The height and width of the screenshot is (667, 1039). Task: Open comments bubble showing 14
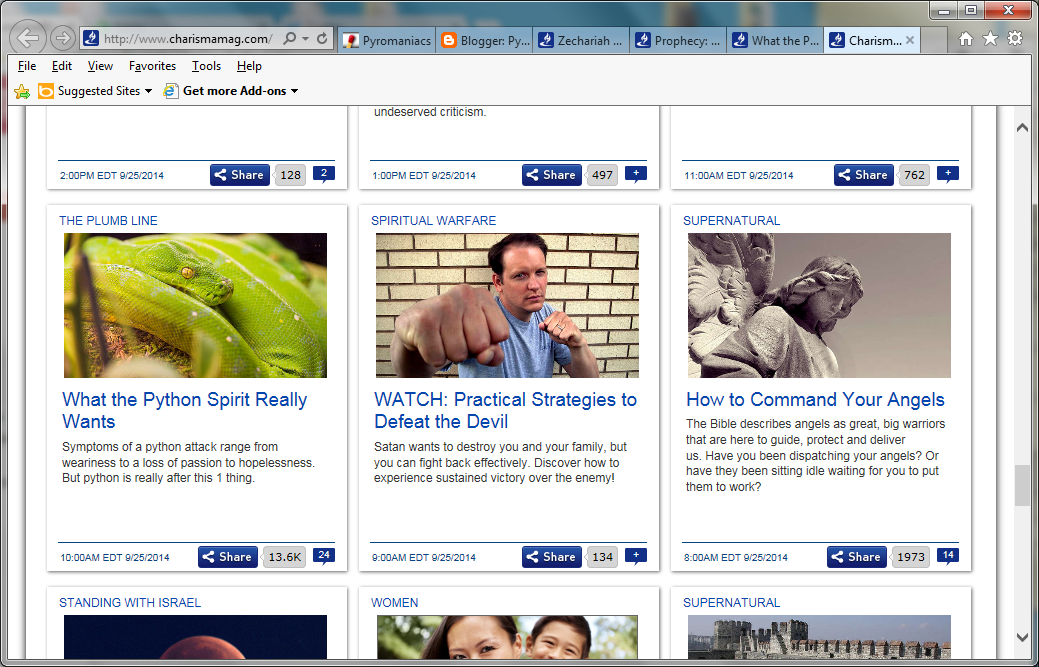(x=948, y=556)
